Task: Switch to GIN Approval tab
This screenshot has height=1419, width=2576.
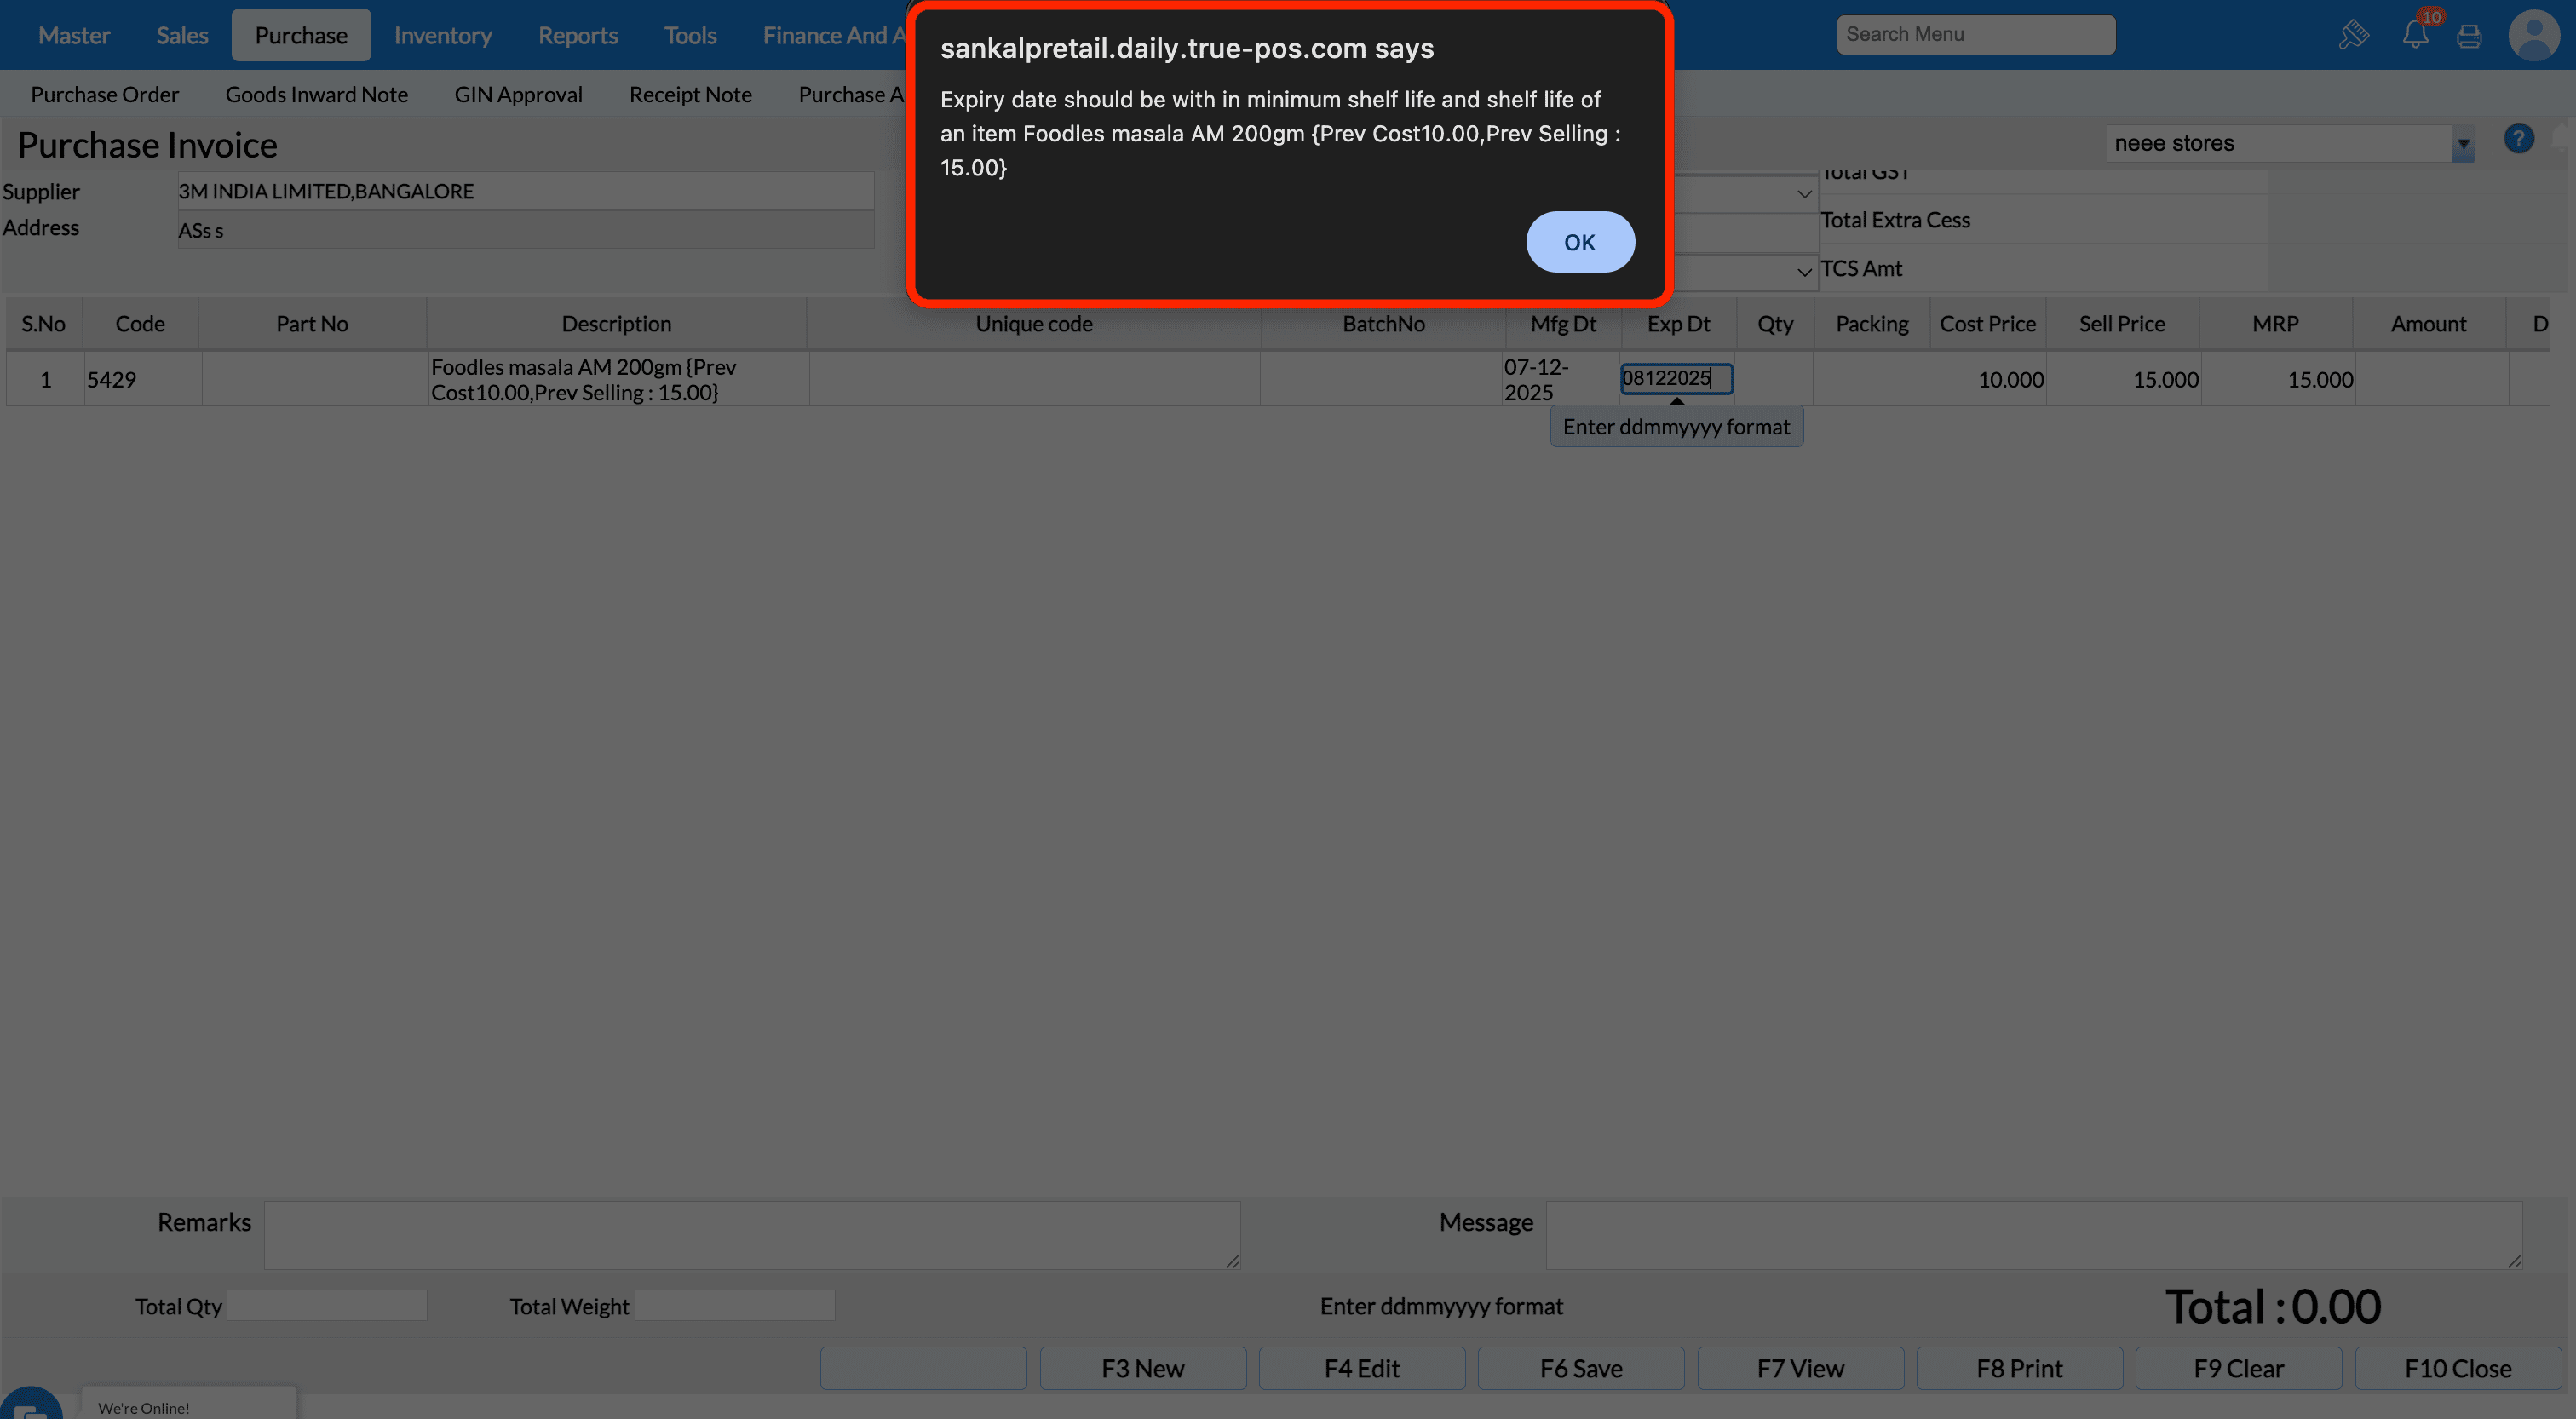Action: tap(518, 94)
